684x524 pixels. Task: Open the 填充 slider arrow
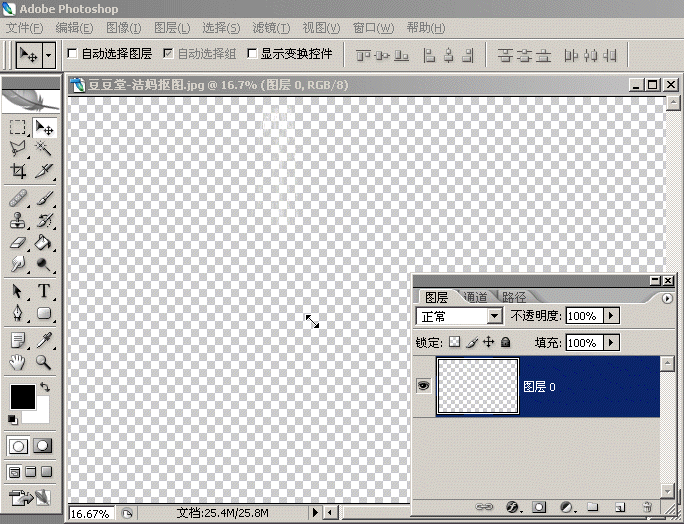[611, 342]
